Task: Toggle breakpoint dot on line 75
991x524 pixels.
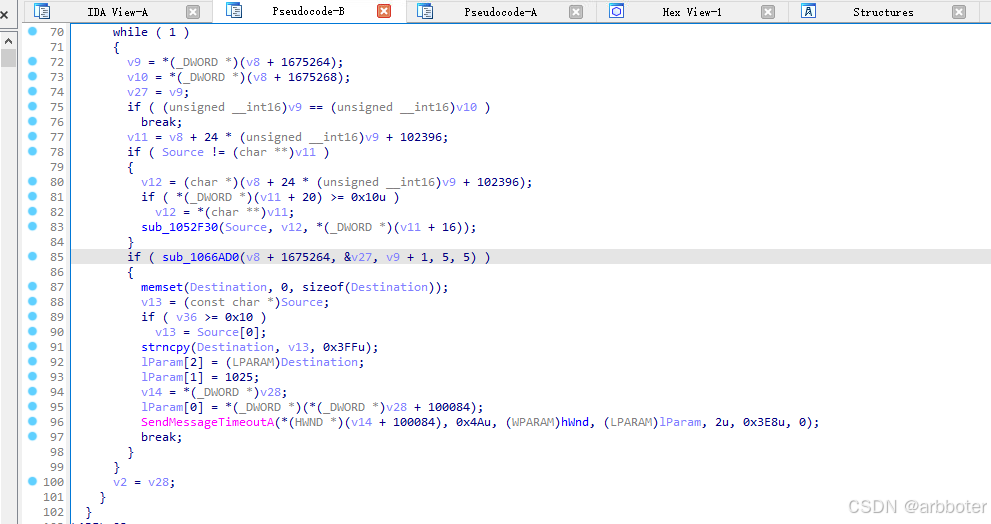Action: pos(32,106)
